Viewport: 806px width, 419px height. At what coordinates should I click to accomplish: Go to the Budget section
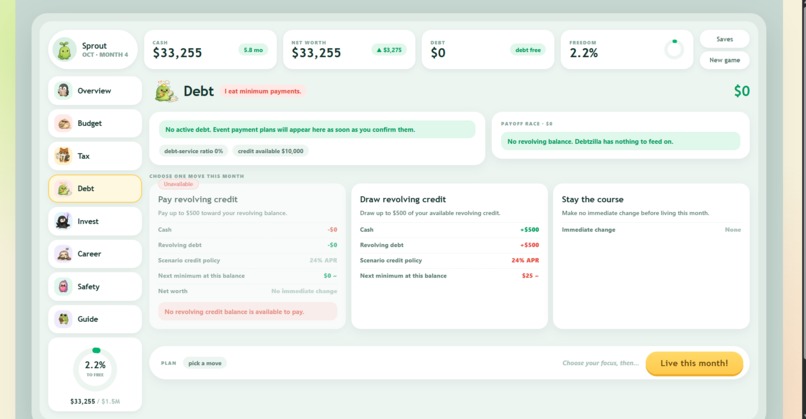pos(95,123)
